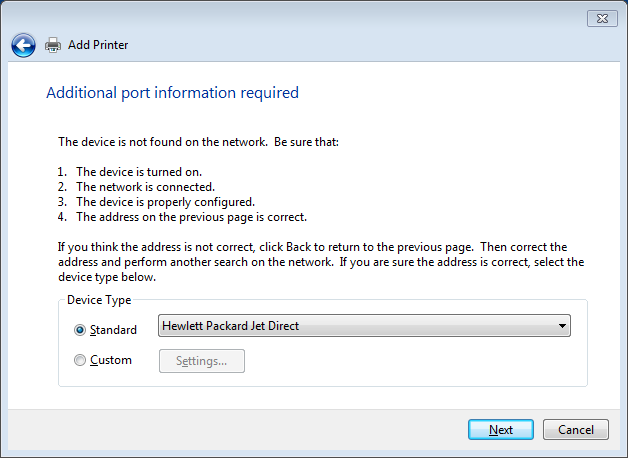Click 'The device is properly configured' item

tap(165, 202)
